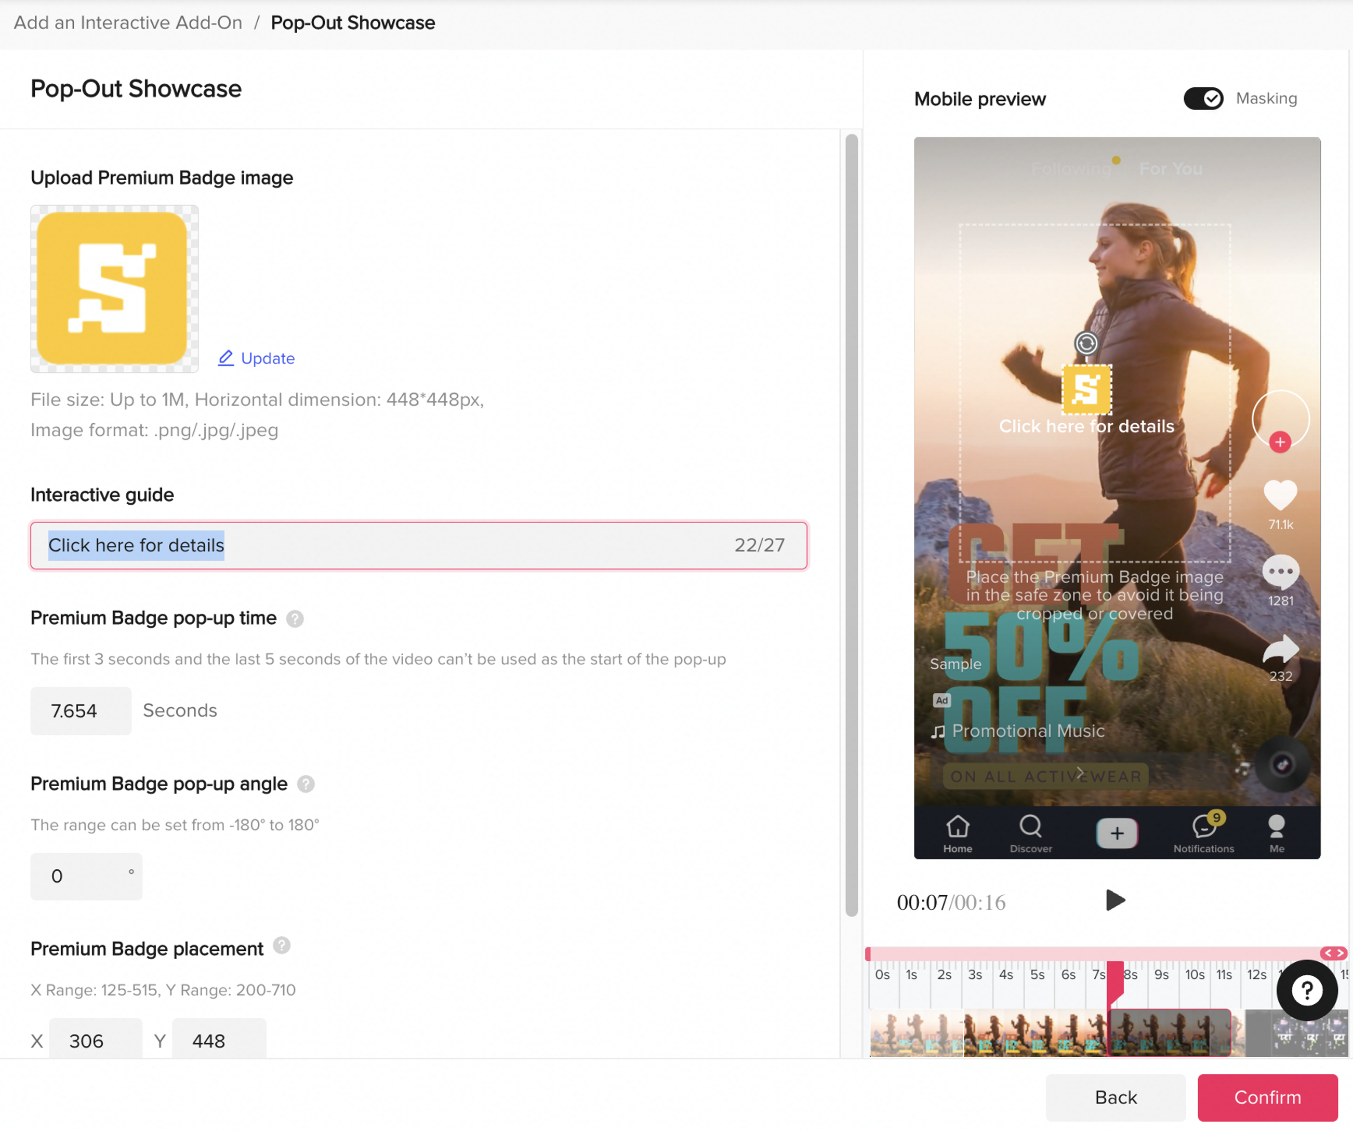Click the help tooltip beside Premium Badge pop-up time
This screenshot has height=1131, width=1353.
pyautogui.click(x=295, y=619)
